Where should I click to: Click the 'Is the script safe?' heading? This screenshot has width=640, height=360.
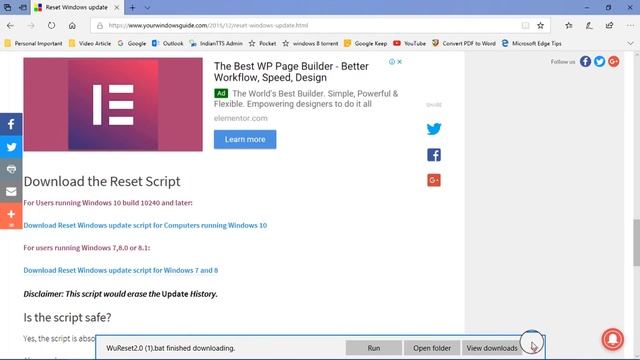point(67,317)
